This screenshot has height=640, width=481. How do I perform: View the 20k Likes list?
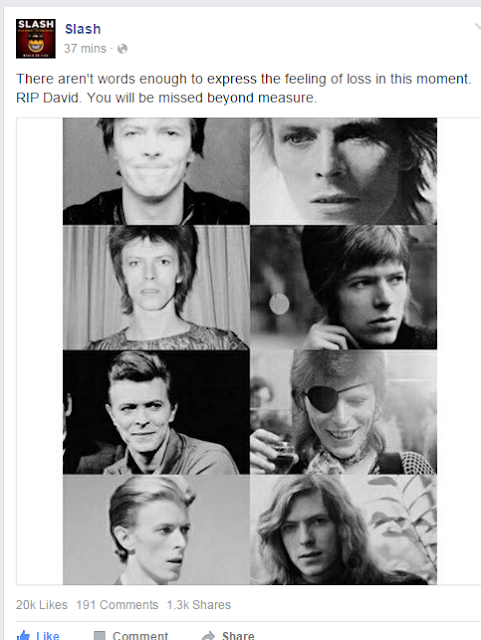(42, 604)
